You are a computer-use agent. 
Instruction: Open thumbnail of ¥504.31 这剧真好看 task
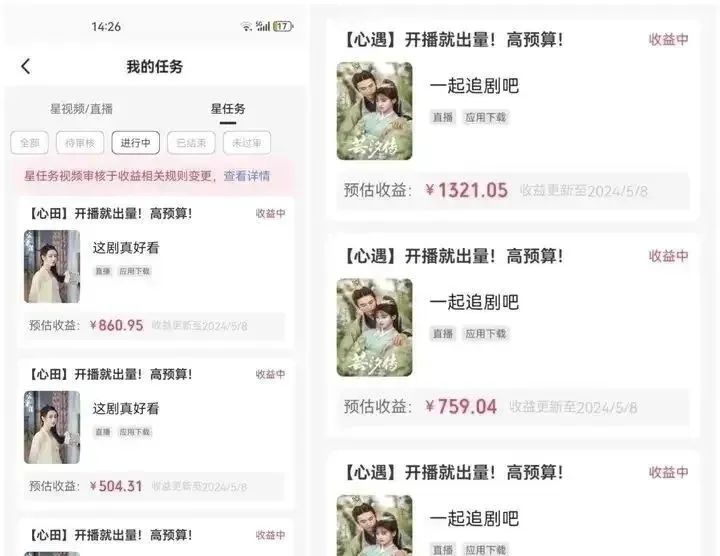coord(52,427)
